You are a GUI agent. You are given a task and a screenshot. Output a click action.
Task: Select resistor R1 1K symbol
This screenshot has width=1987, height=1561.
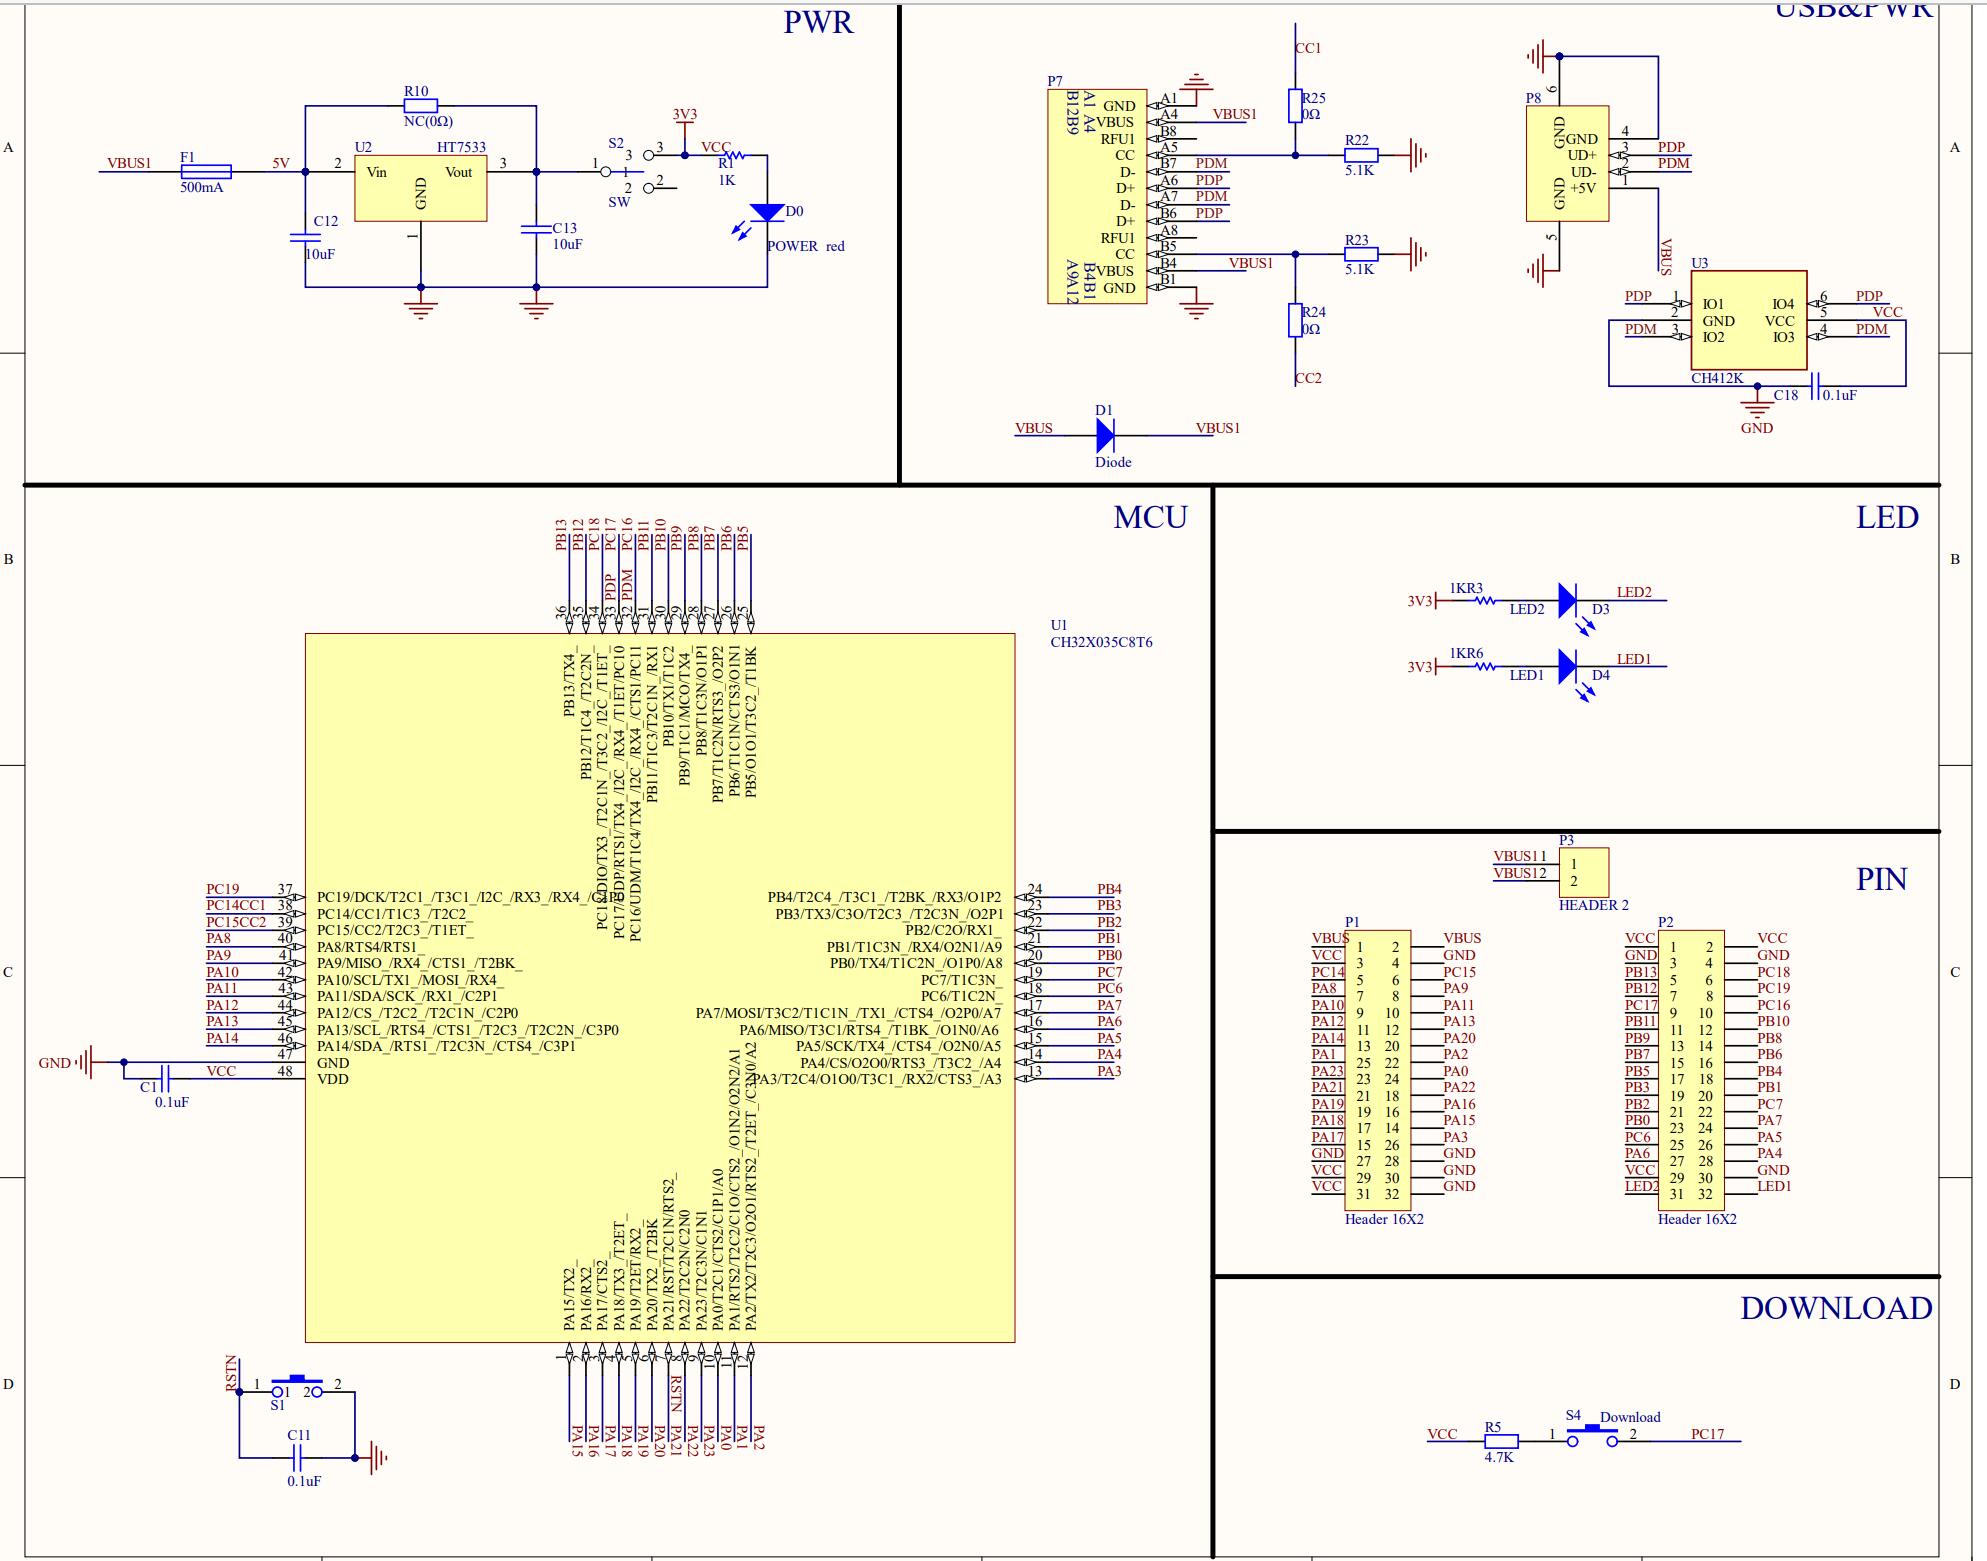pos(733,155)
